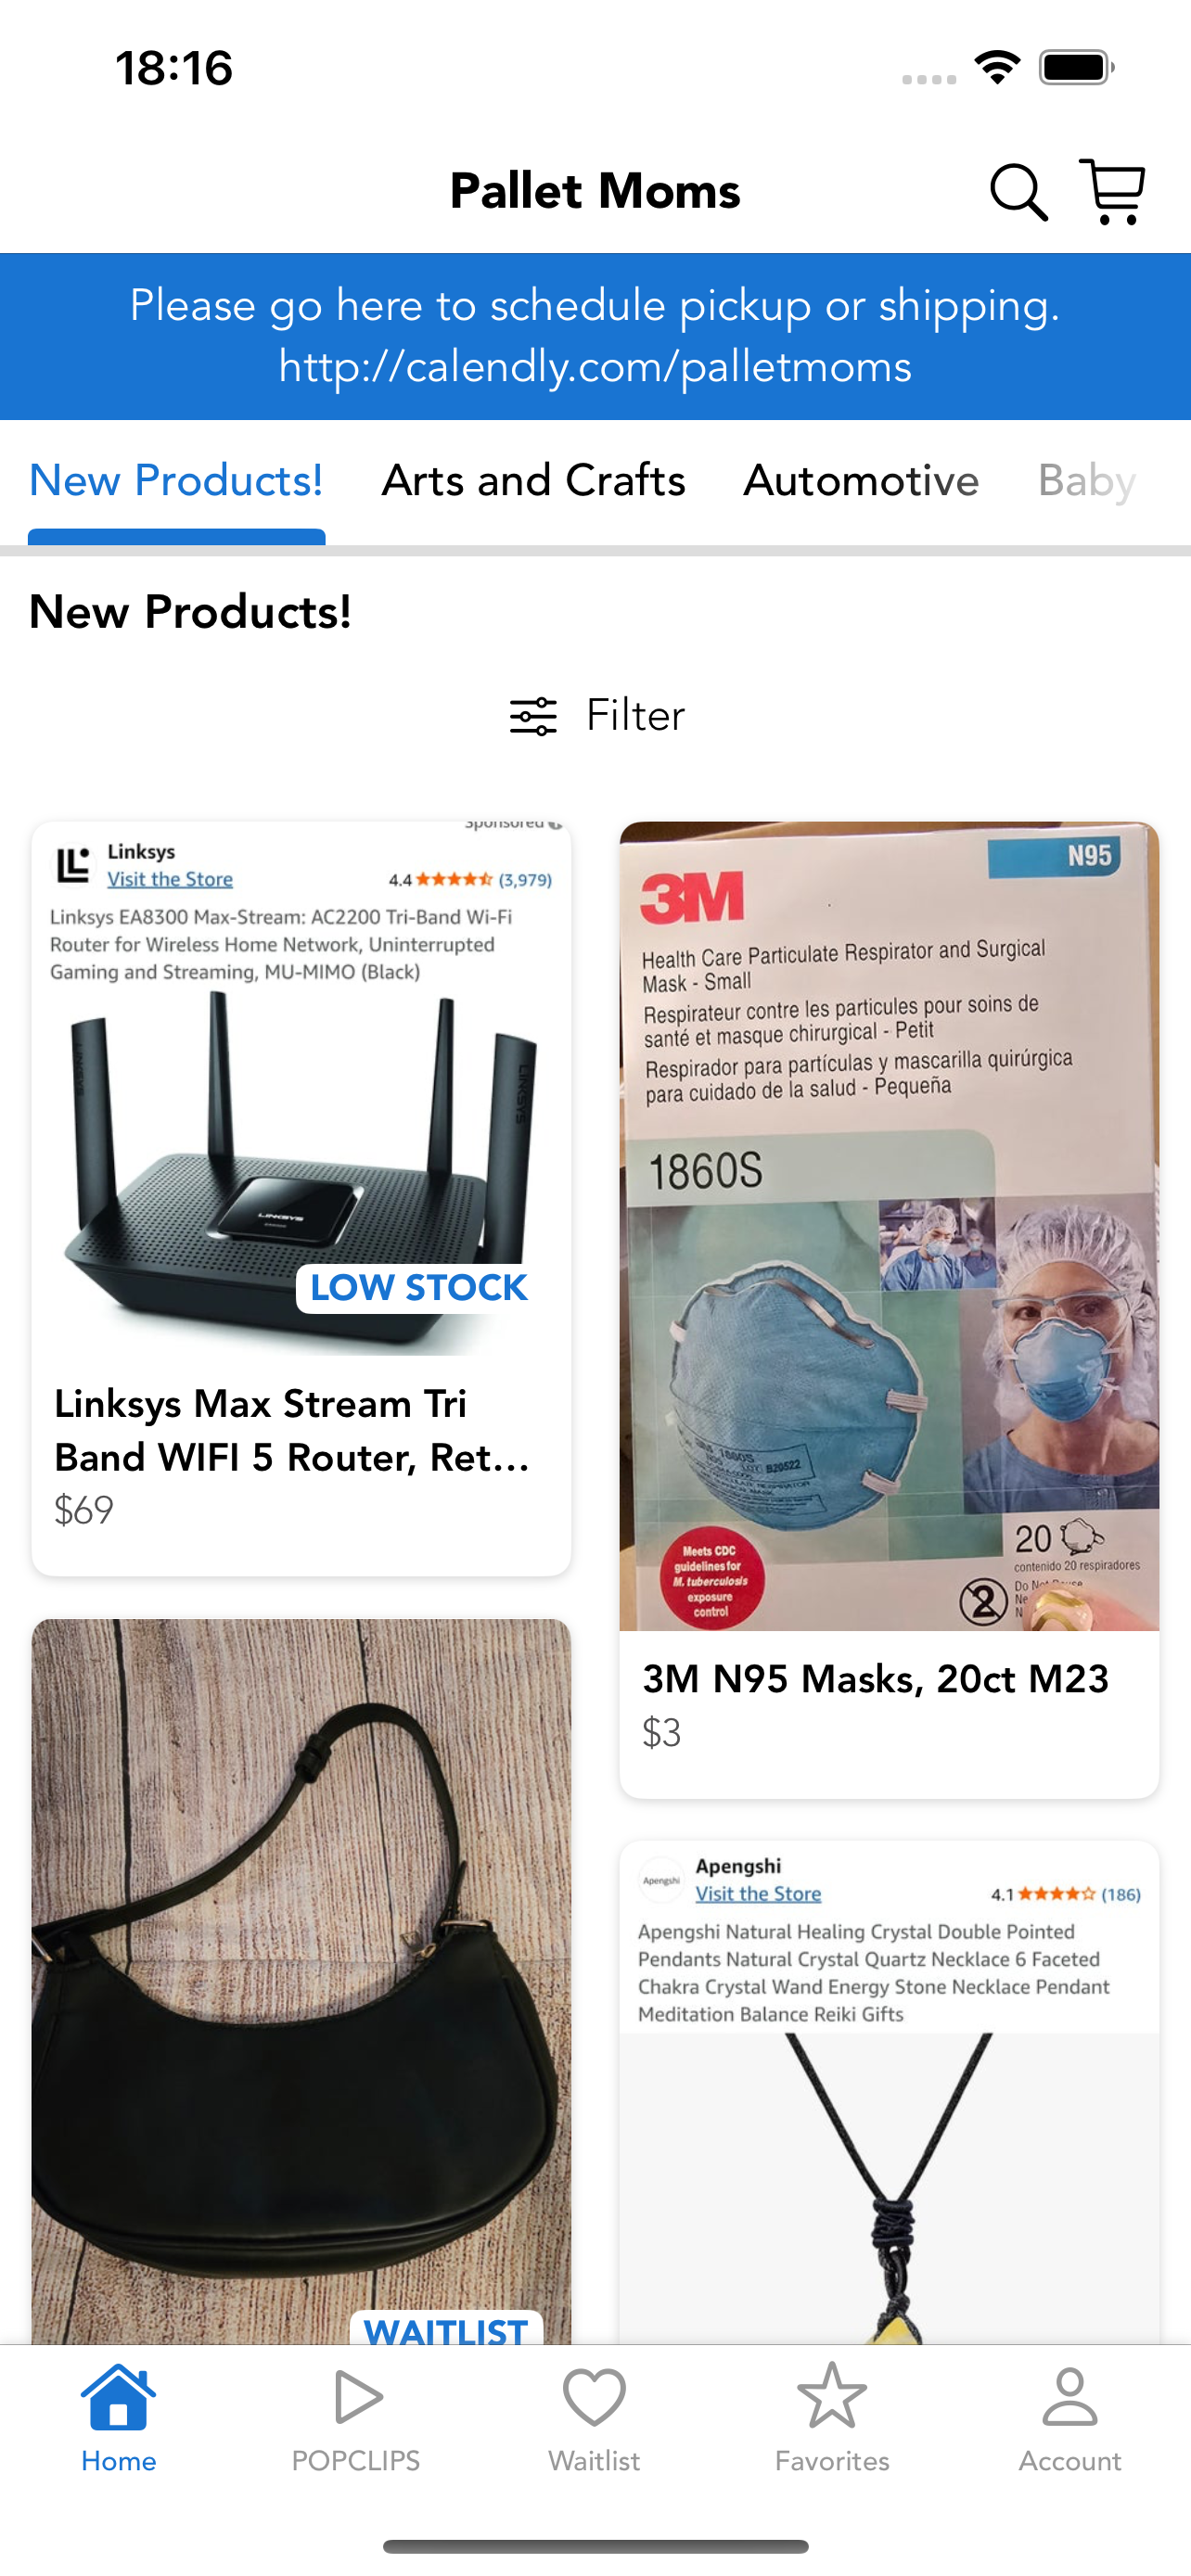Select the New Products! tab

coord(176,481)
